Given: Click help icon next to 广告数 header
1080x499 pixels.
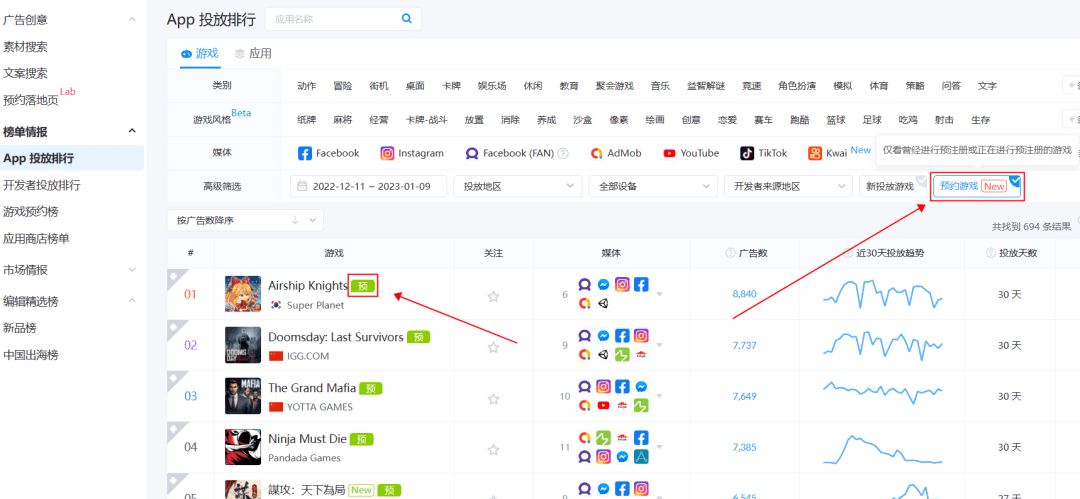Looking at the screenshot, I should click(730, 254).
